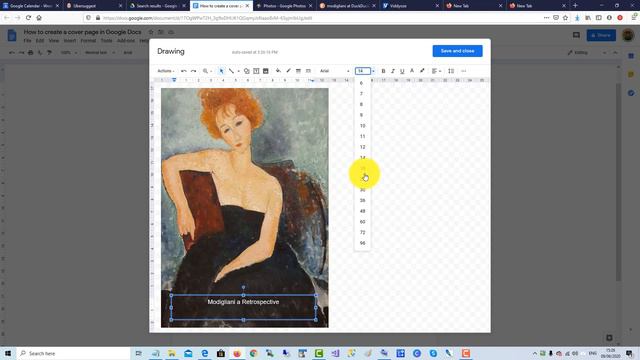Toggle italic formatting
Screen dimensions: 640x360
393,71
